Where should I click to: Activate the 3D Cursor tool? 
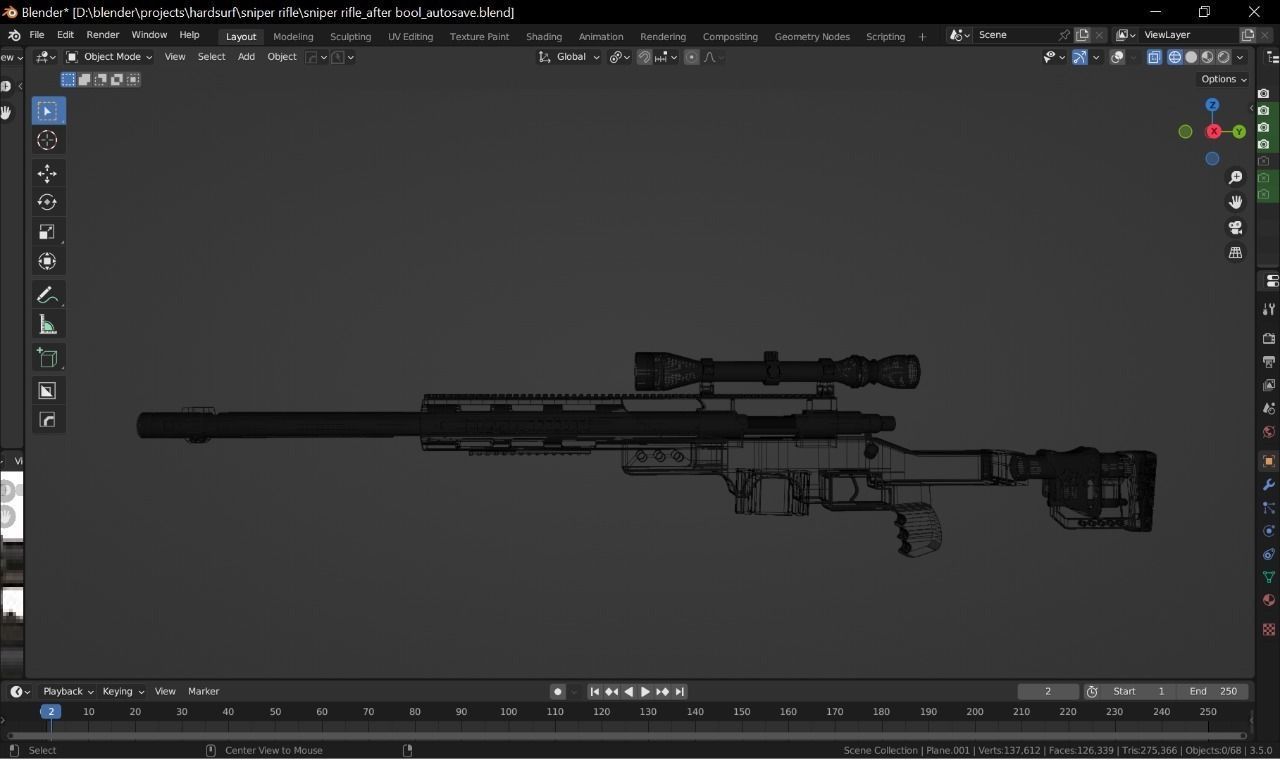point(47,140)
